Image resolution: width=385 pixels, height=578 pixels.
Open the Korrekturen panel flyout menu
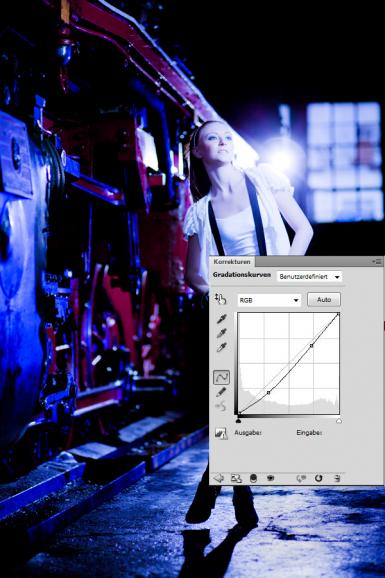pos(377,261)
